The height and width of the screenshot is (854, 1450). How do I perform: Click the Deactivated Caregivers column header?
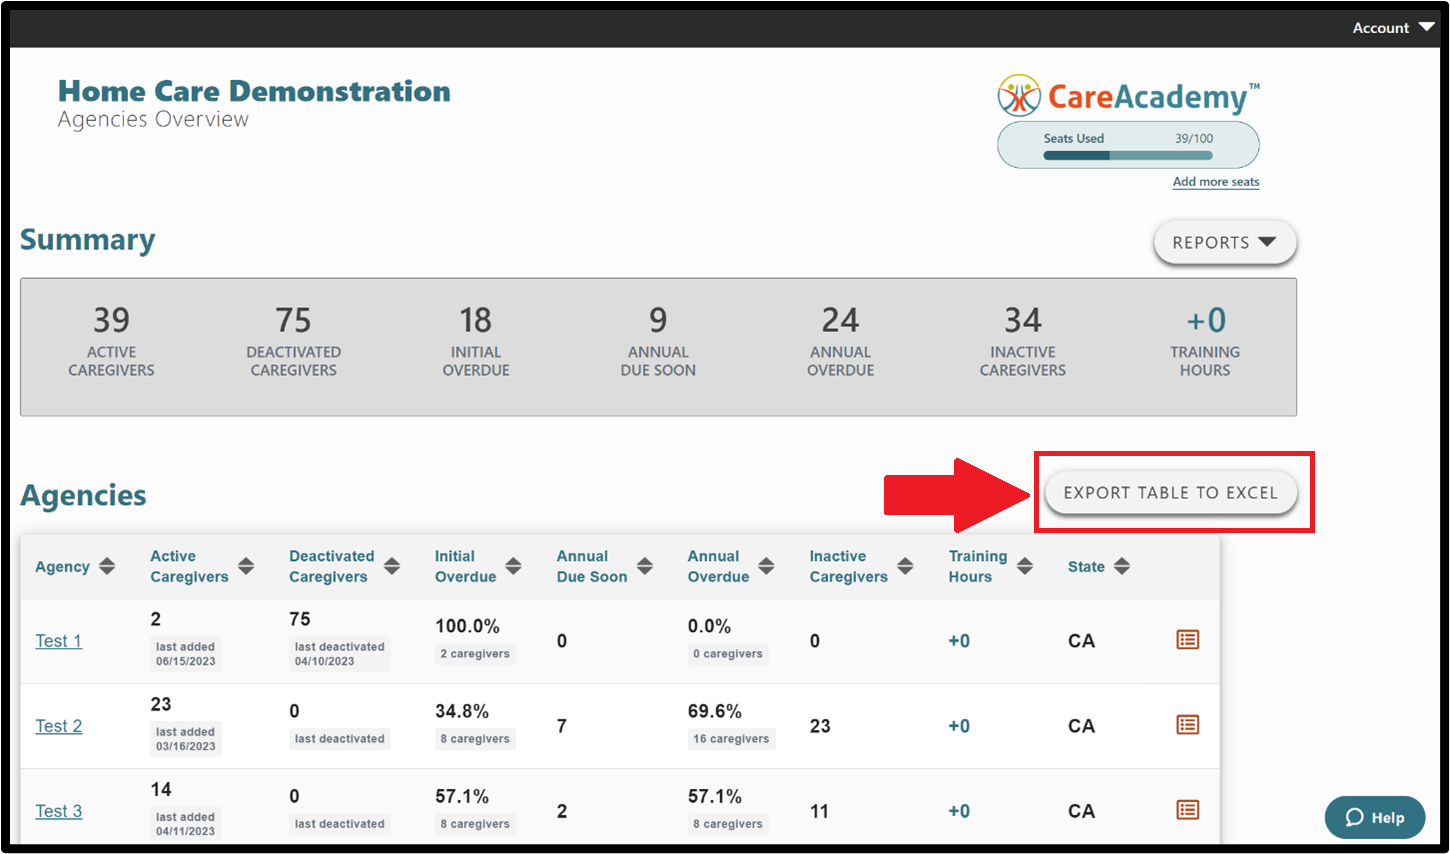coord(332,566)
